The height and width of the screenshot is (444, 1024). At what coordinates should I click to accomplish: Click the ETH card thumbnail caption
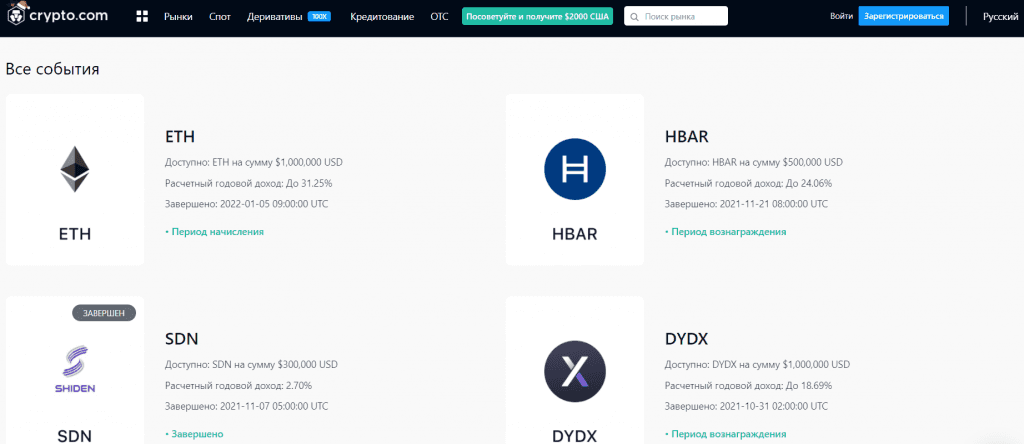(74, 234)
